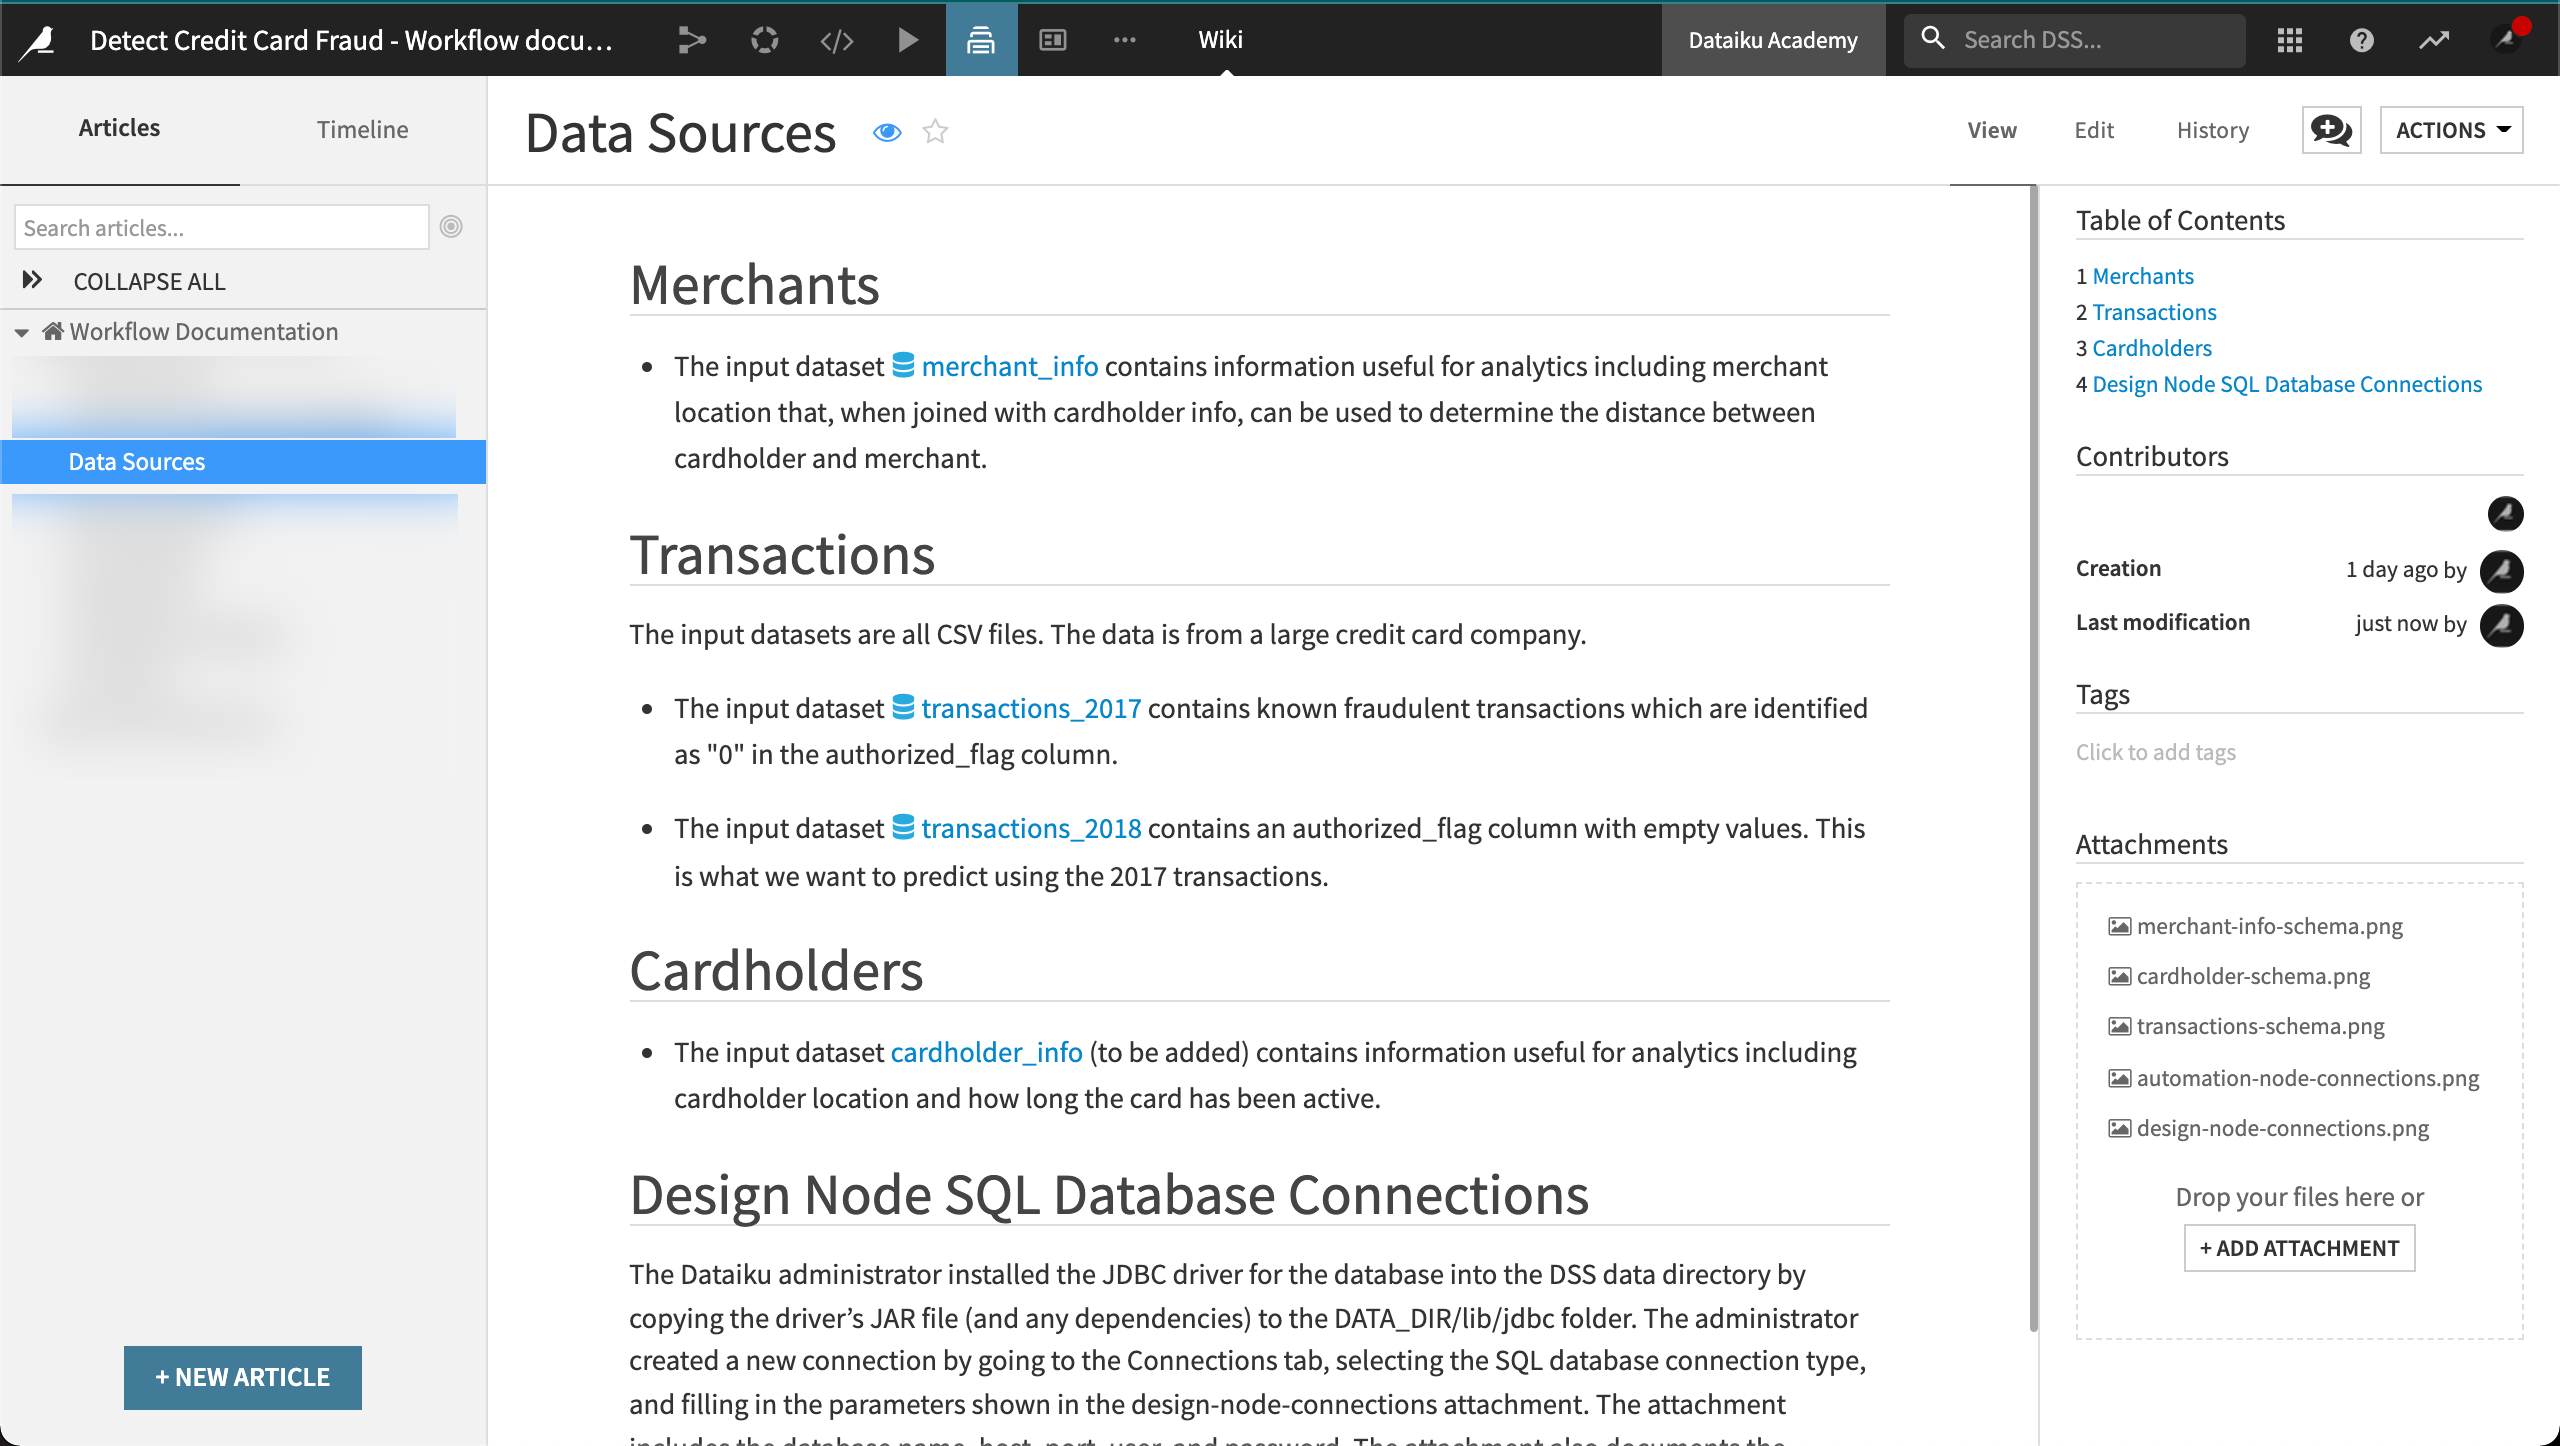Follow the transactions_2017 dataset link

point(1030,708)
